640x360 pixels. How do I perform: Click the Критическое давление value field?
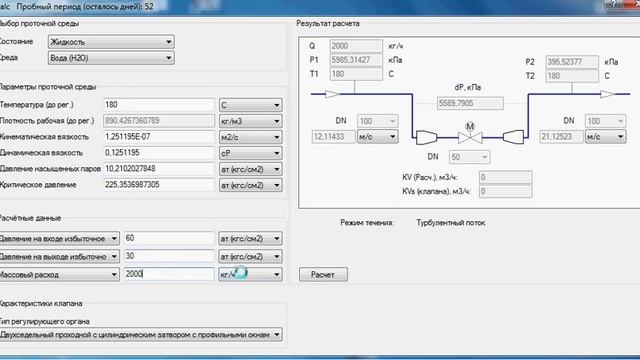click(159, 185)
